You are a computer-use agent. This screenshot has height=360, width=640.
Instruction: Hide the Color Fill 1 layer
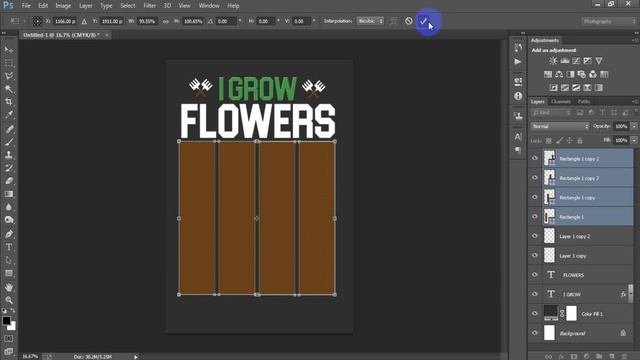point(535,313)
